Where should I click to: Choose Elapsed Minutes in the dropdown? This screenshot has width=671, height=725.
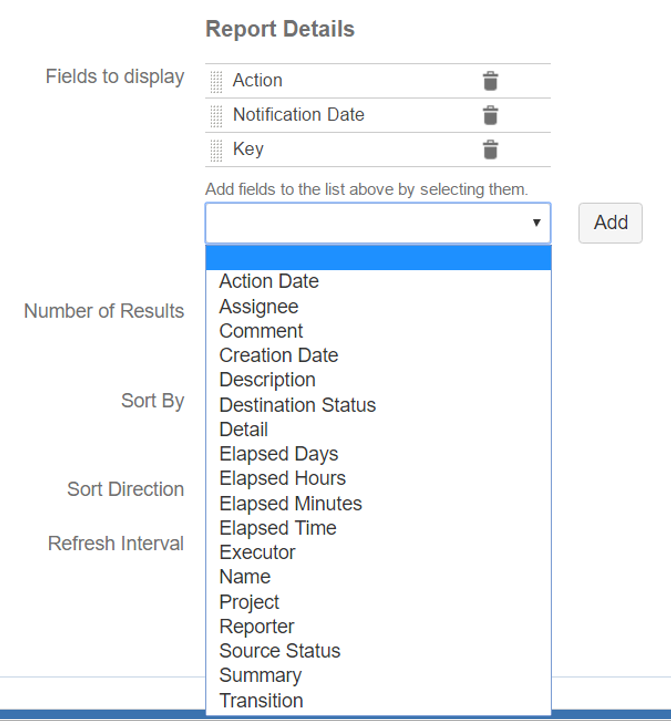click(x=291, y=503)
